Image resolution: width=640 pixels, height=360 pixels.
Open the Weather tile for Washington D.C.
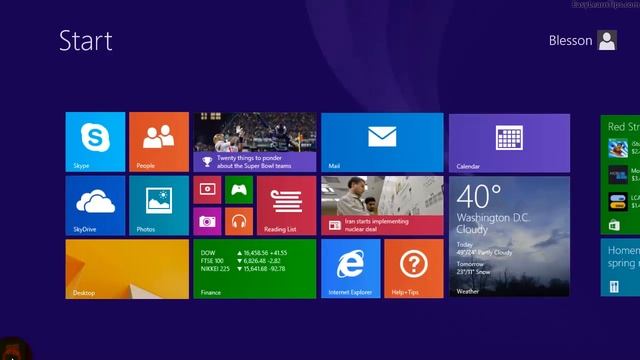(x=509, y=236)
